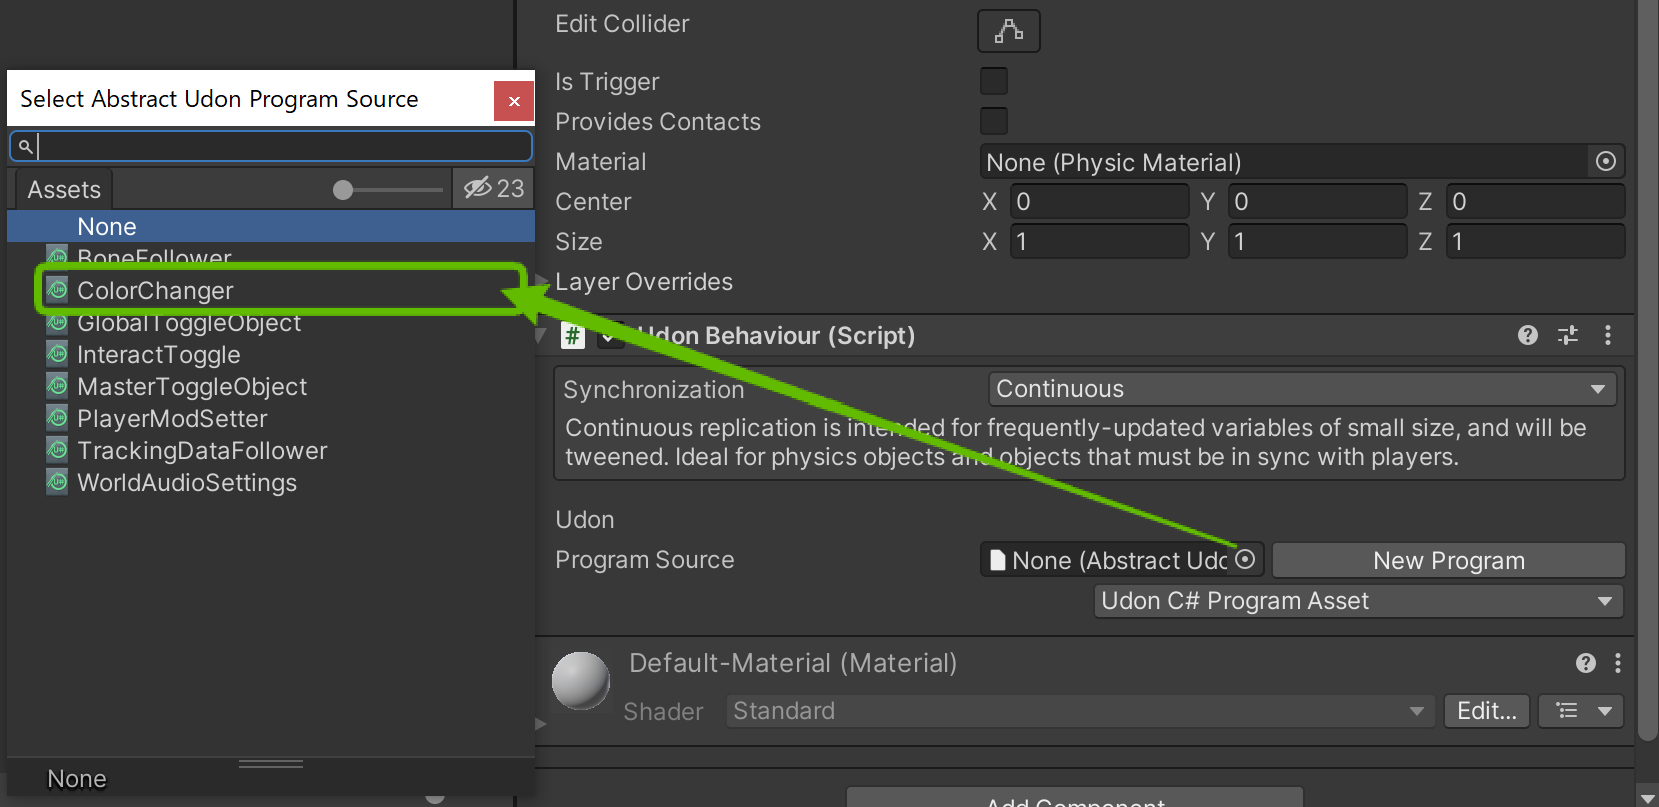The height and width of the screenshot is (807, 1659).
Task: Enable the Provides Contacts checkbox
Action: tap(993, 121)
